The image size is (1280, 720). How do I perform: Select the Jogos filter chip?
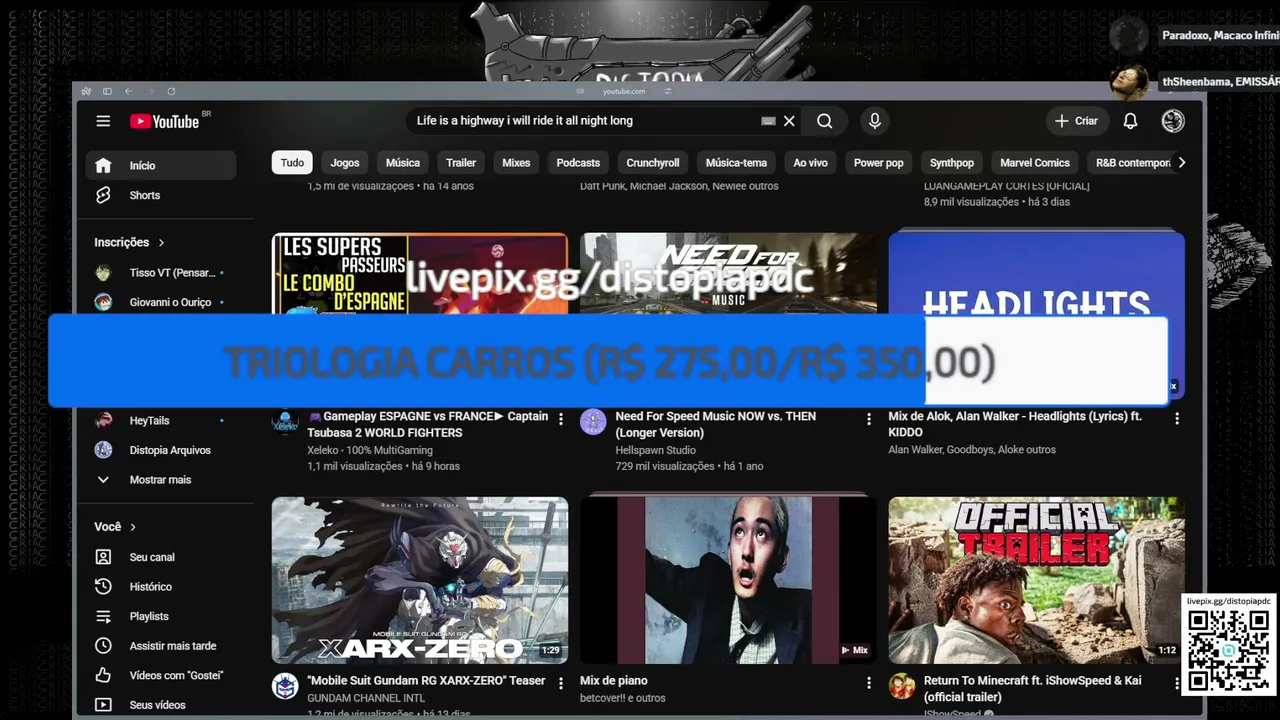click(345, 163)
